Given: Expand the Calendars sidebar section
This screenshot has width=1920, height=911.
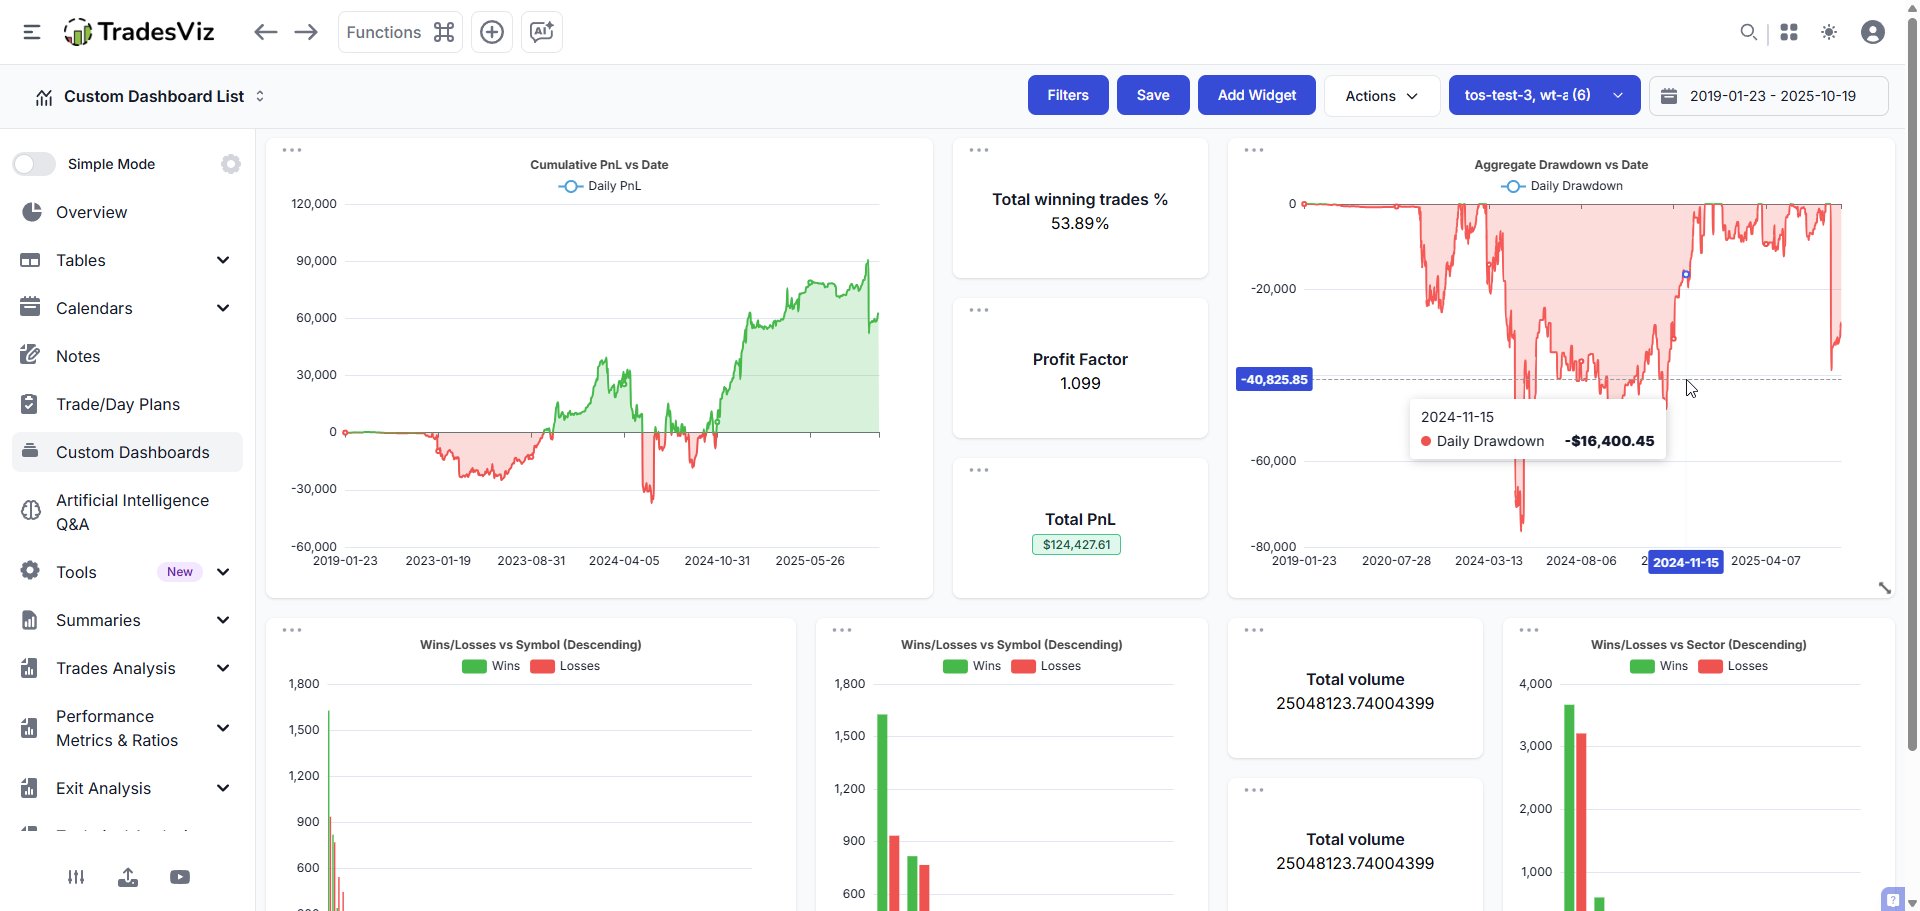Looking at the screenshot, I should pos(128,308).
